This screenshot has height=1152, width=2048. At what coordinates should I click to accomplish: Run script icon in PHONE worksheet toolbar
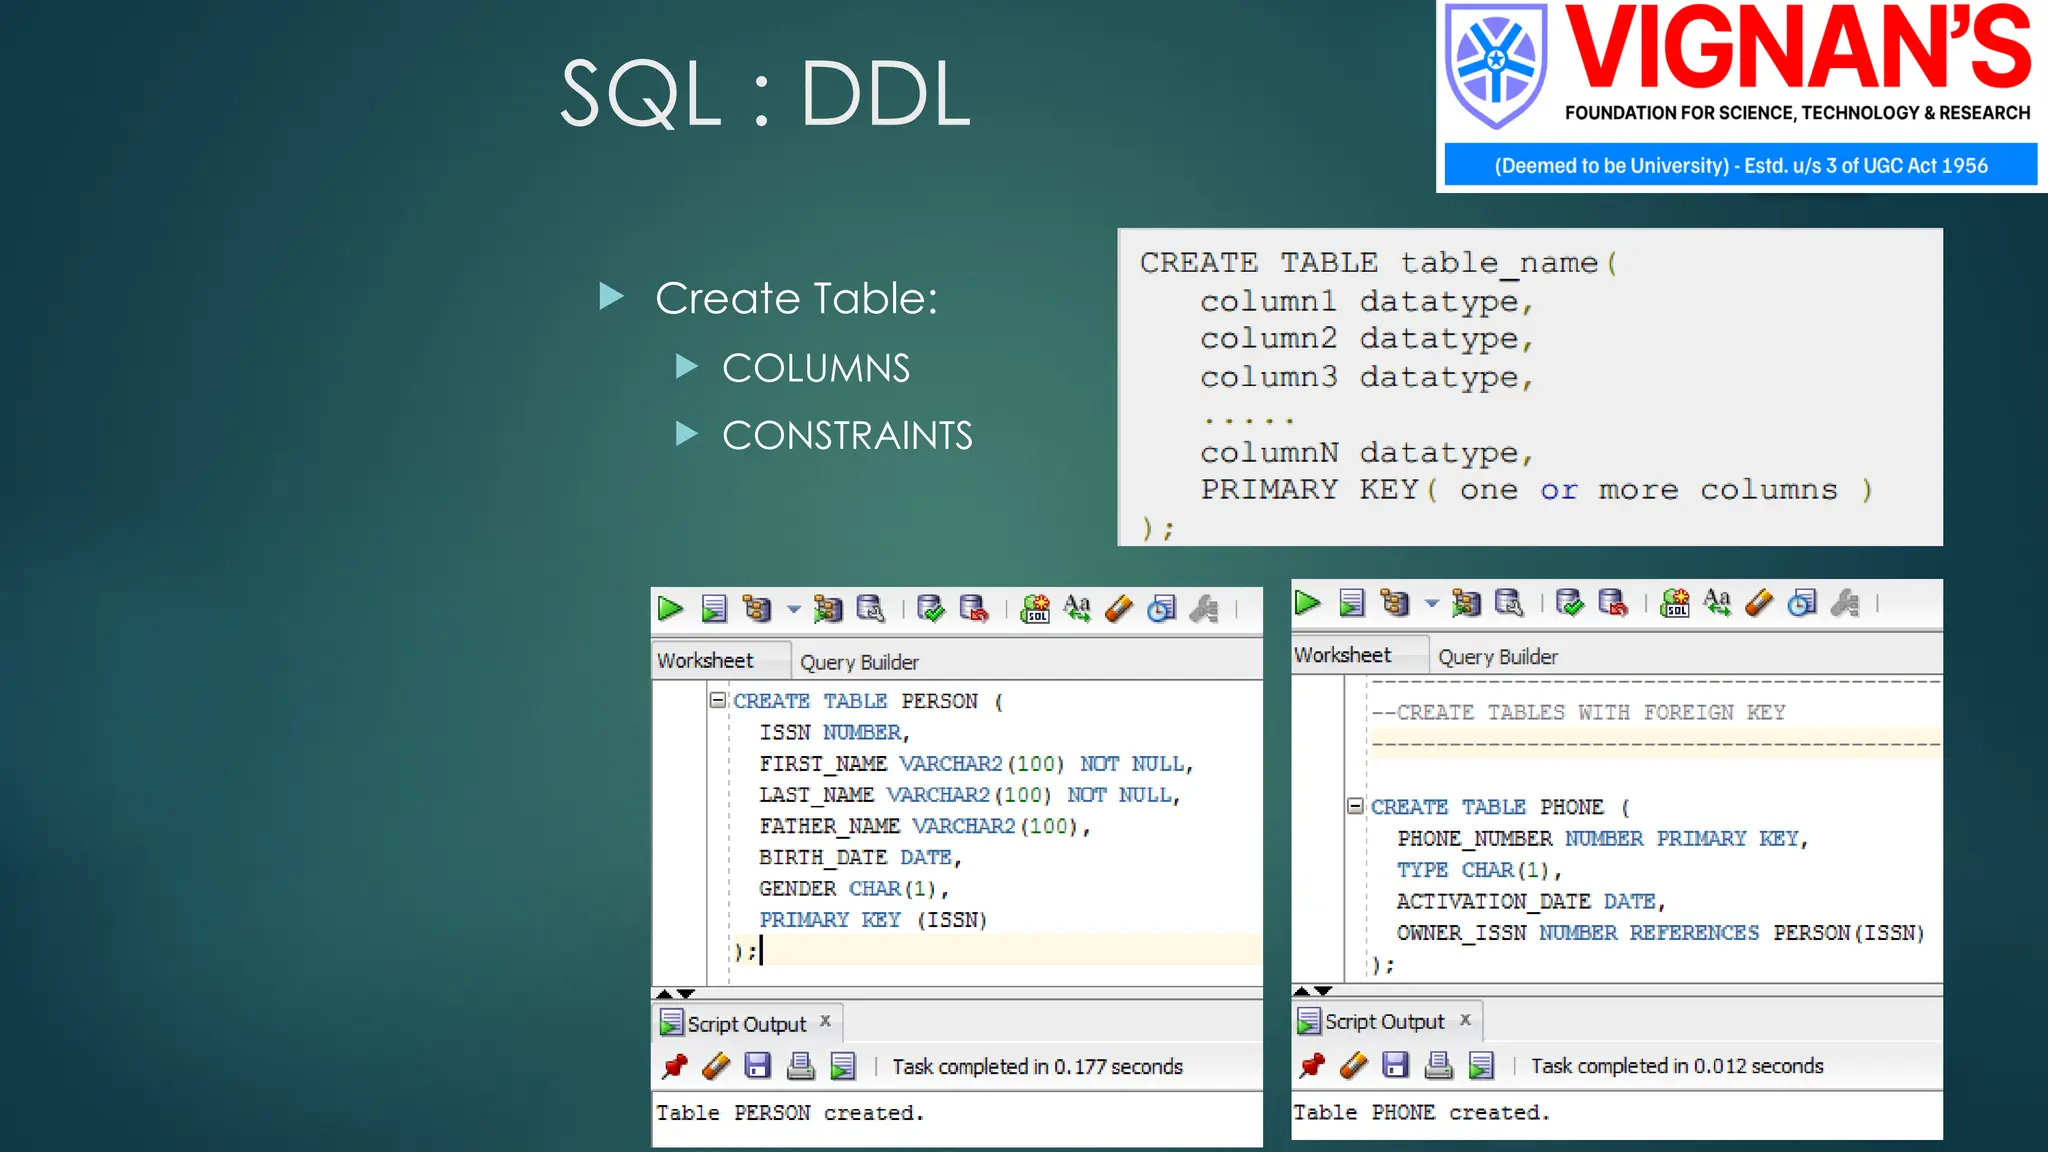[1352, 603]
